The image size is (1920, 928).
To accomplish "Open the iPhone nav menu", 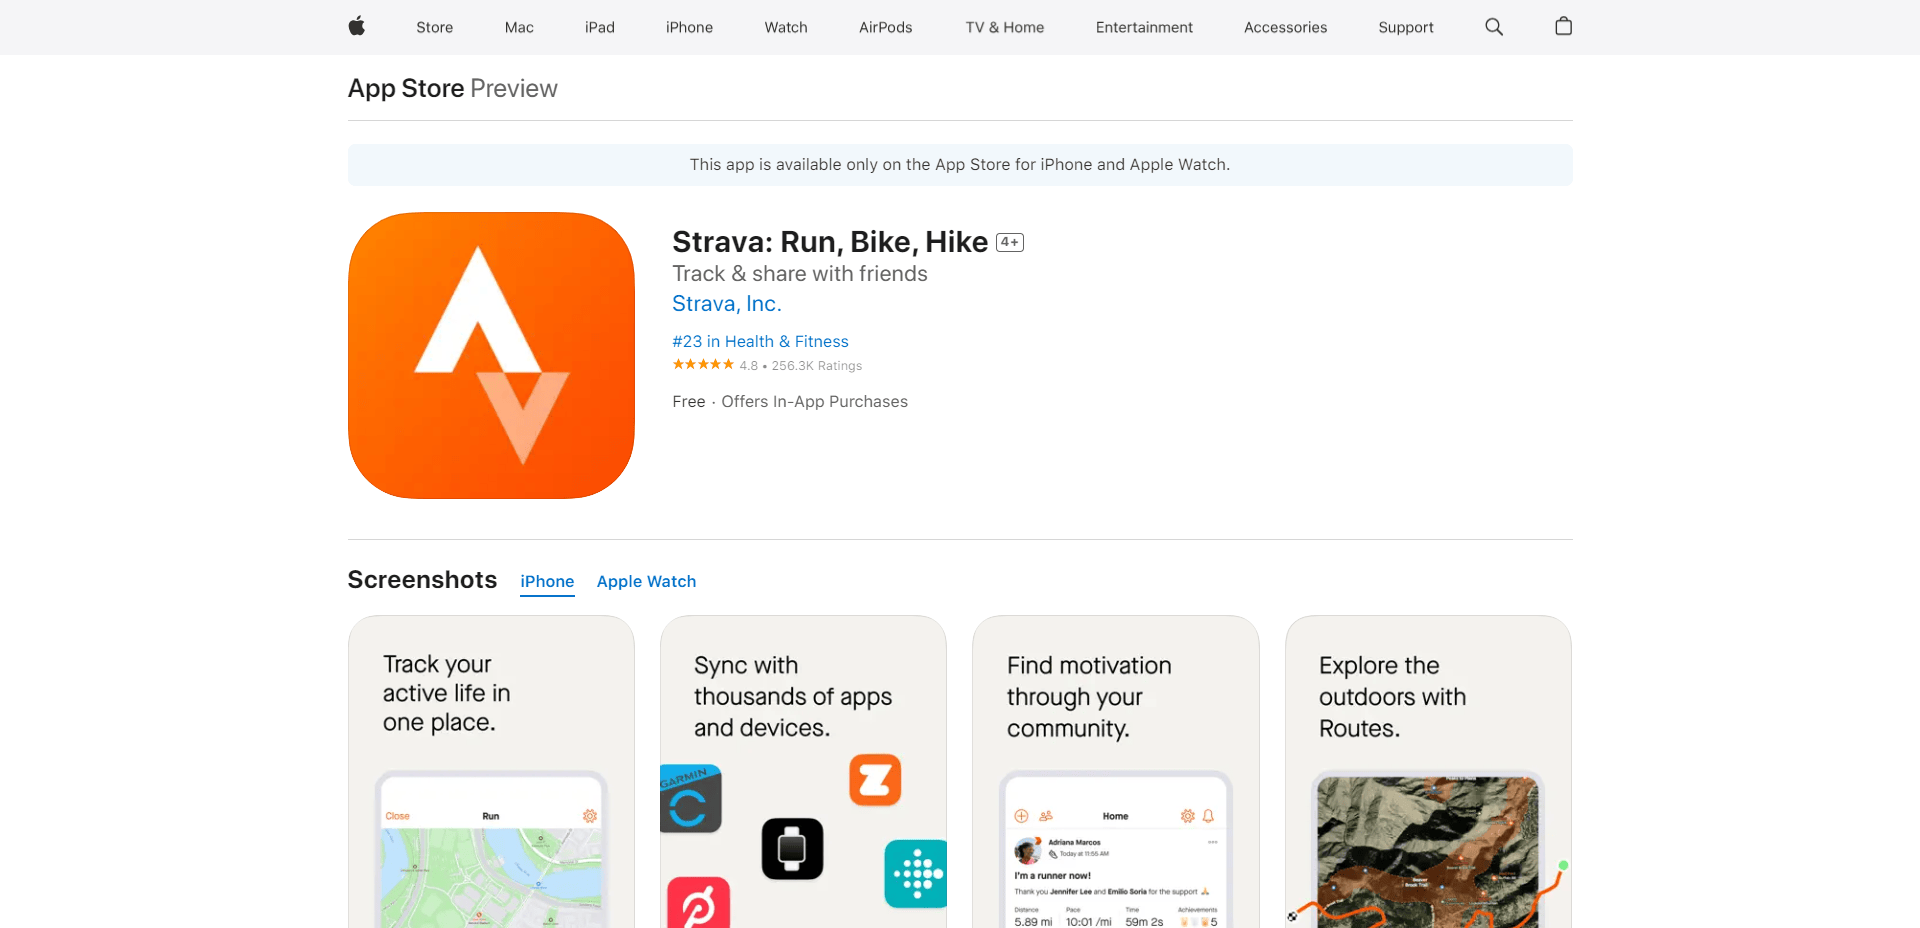I will (690, 27).
